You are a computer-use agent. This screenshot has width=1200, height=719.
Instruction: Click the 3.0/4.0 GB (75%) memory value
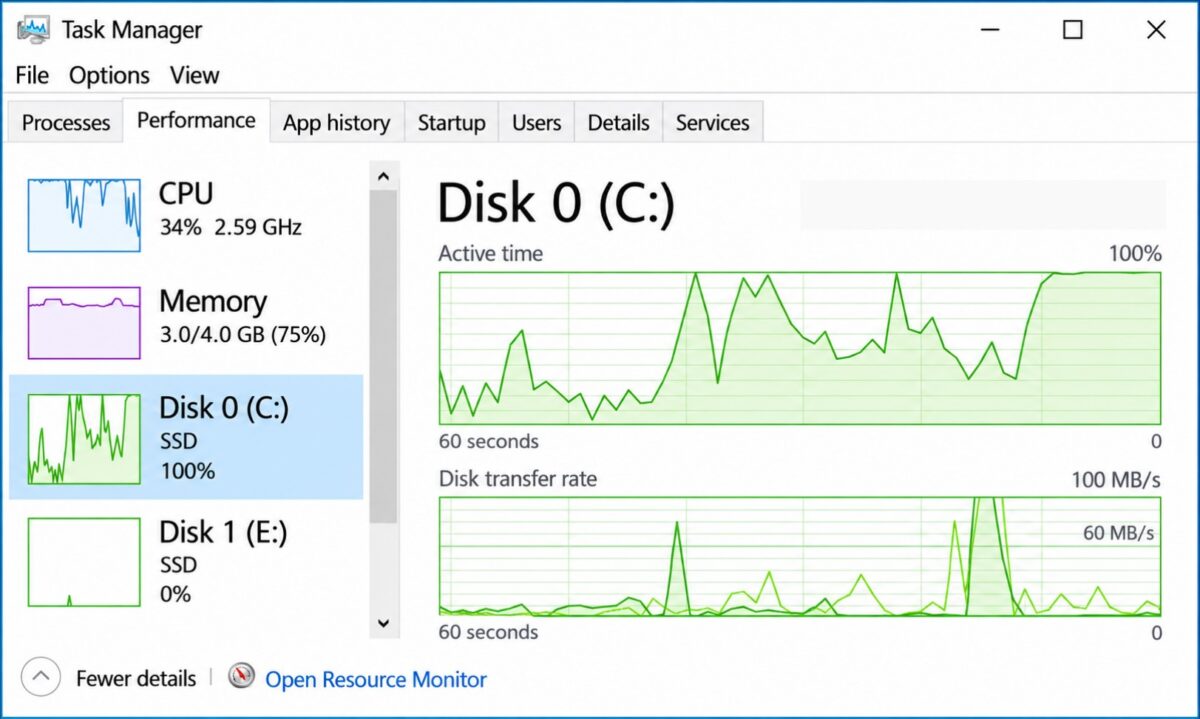[x=243, y=335]
